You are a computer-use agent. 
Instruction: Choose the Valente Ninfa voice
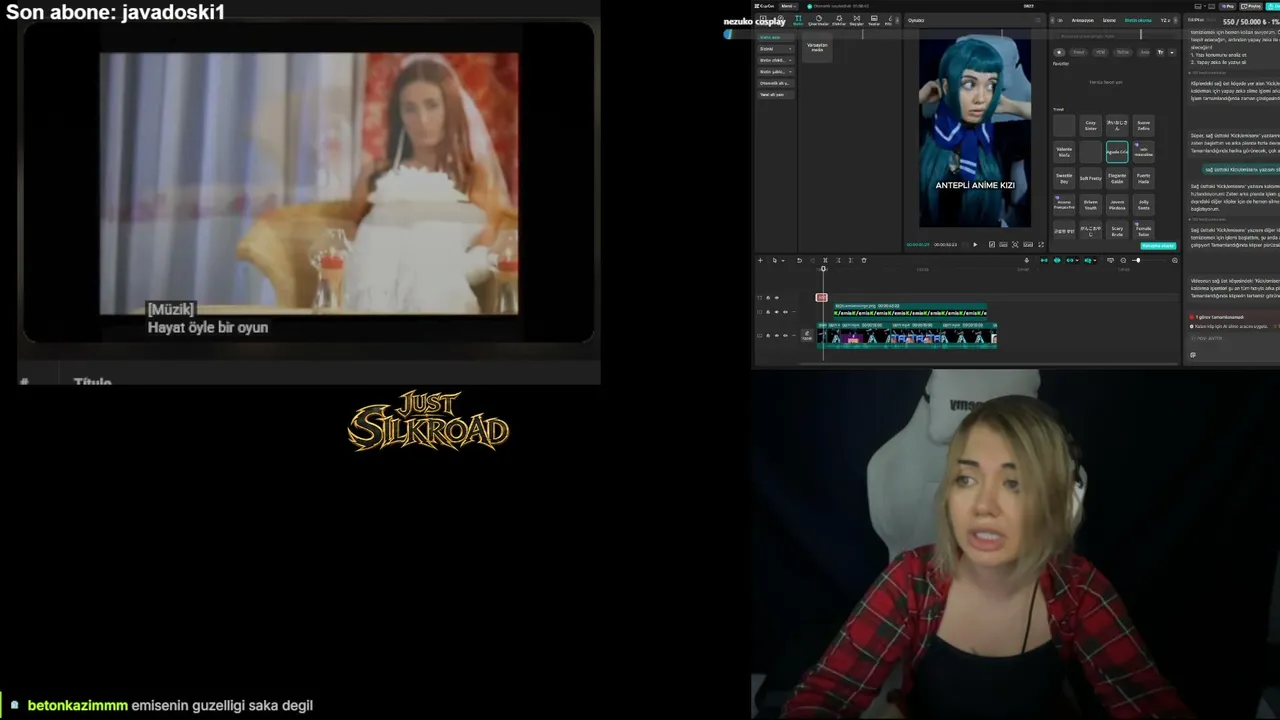[x=1064, y=152]
